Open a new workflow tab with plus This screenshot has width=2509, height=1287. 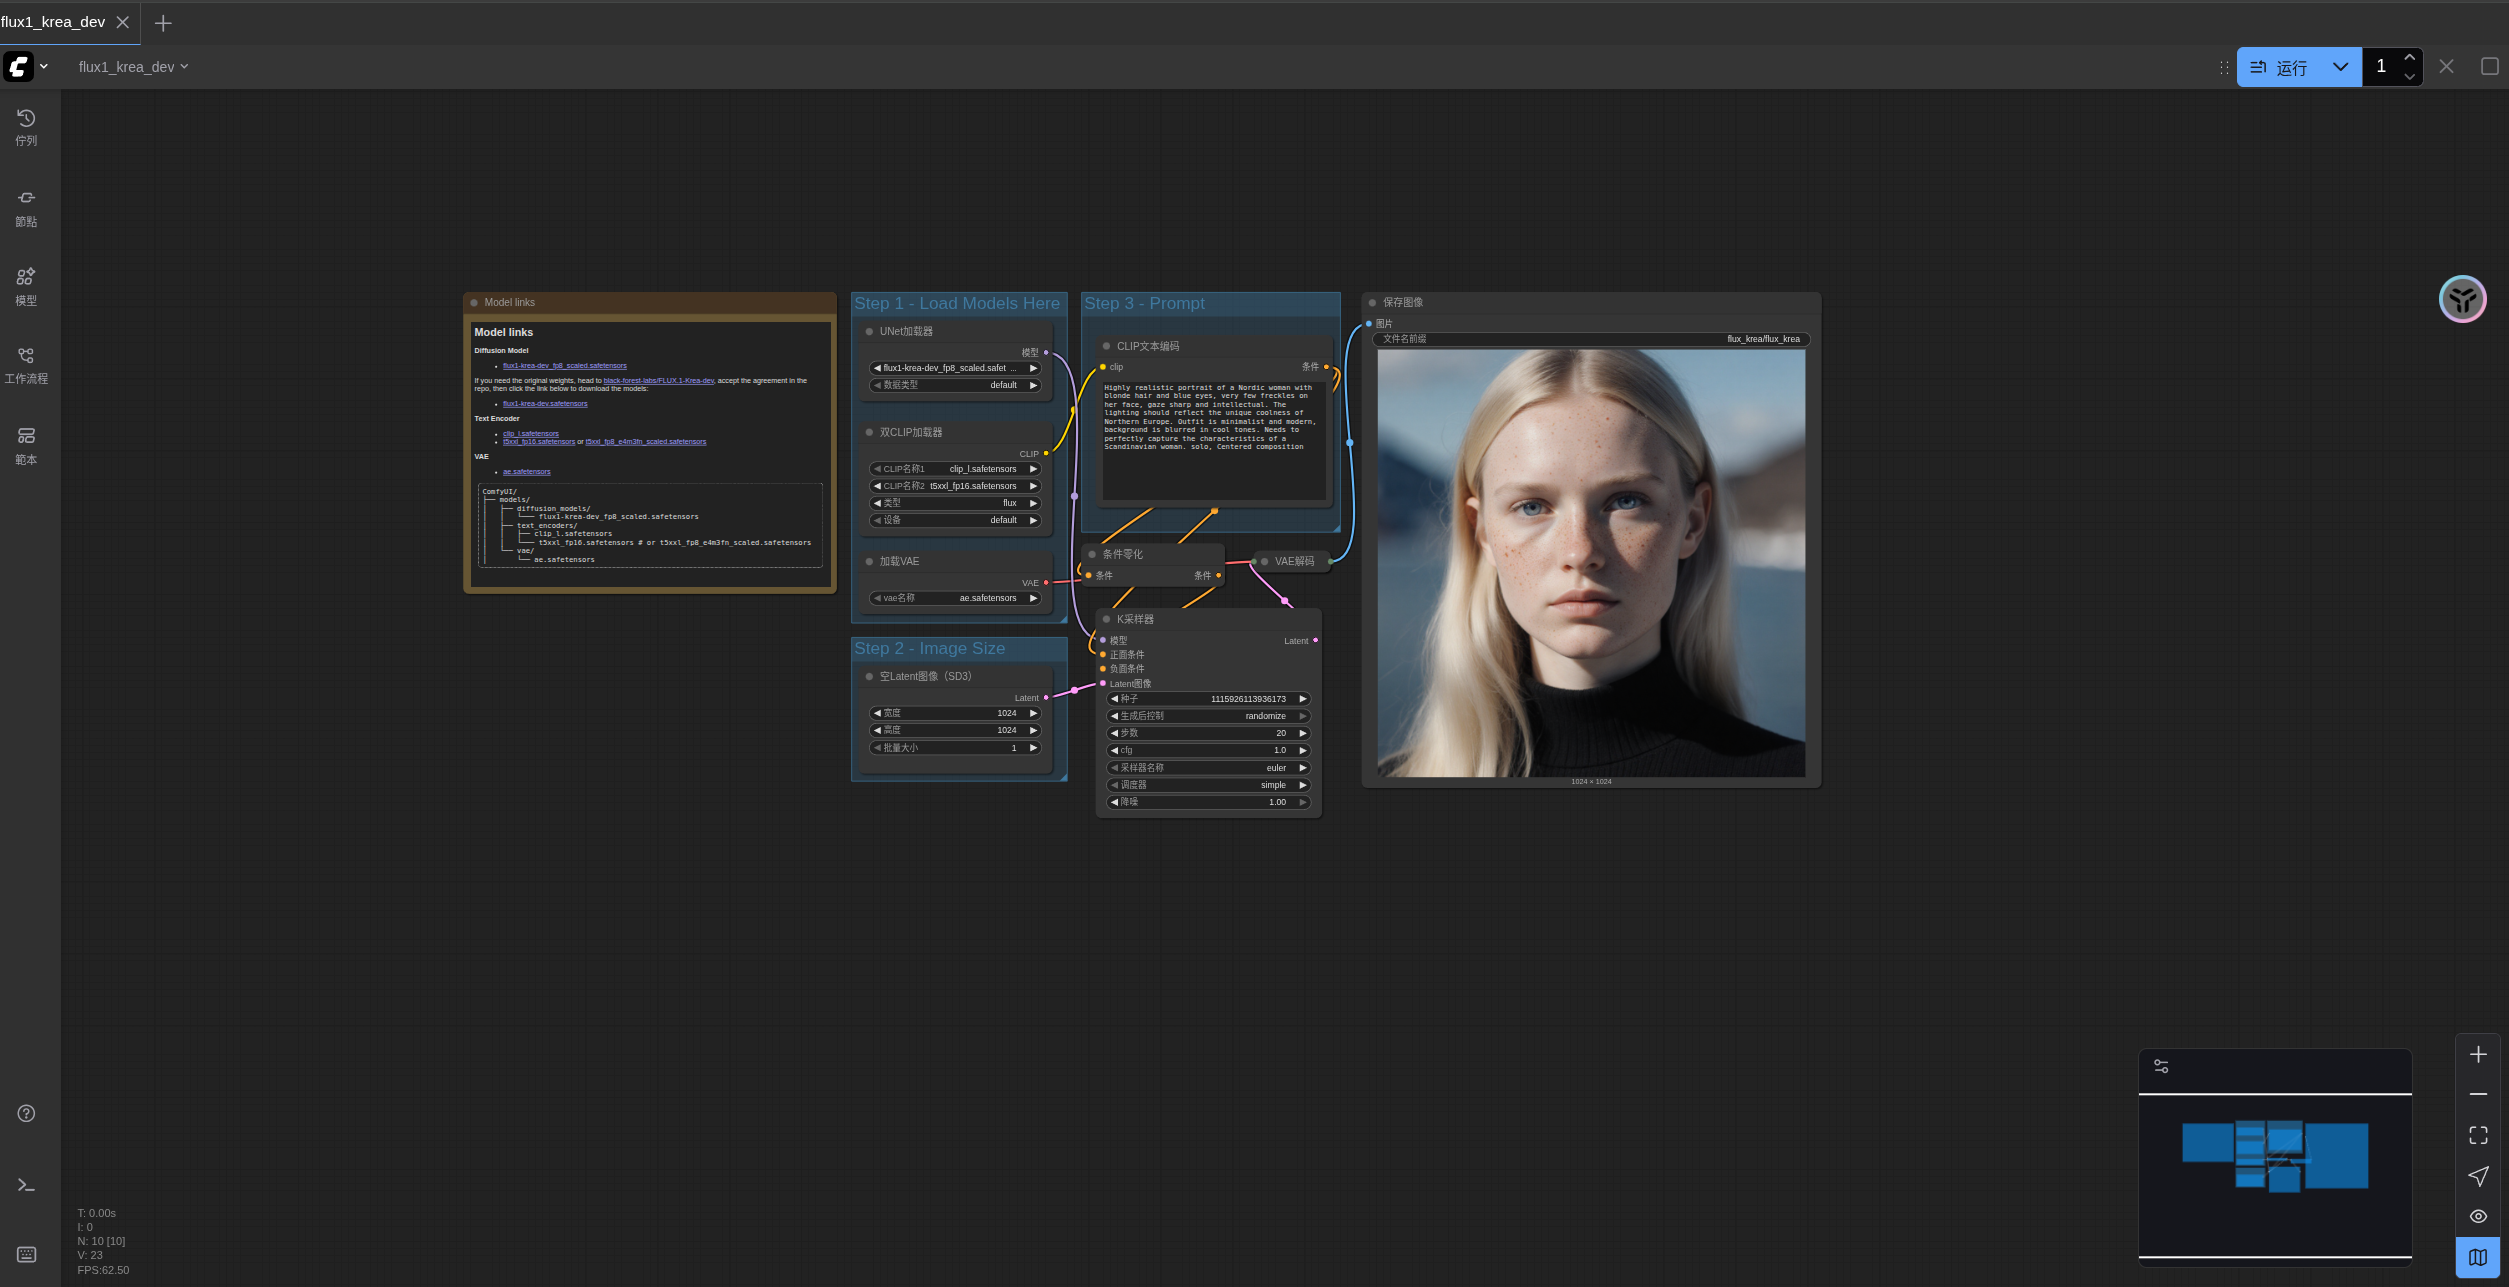pyautogui.click(x=163, y=22)
